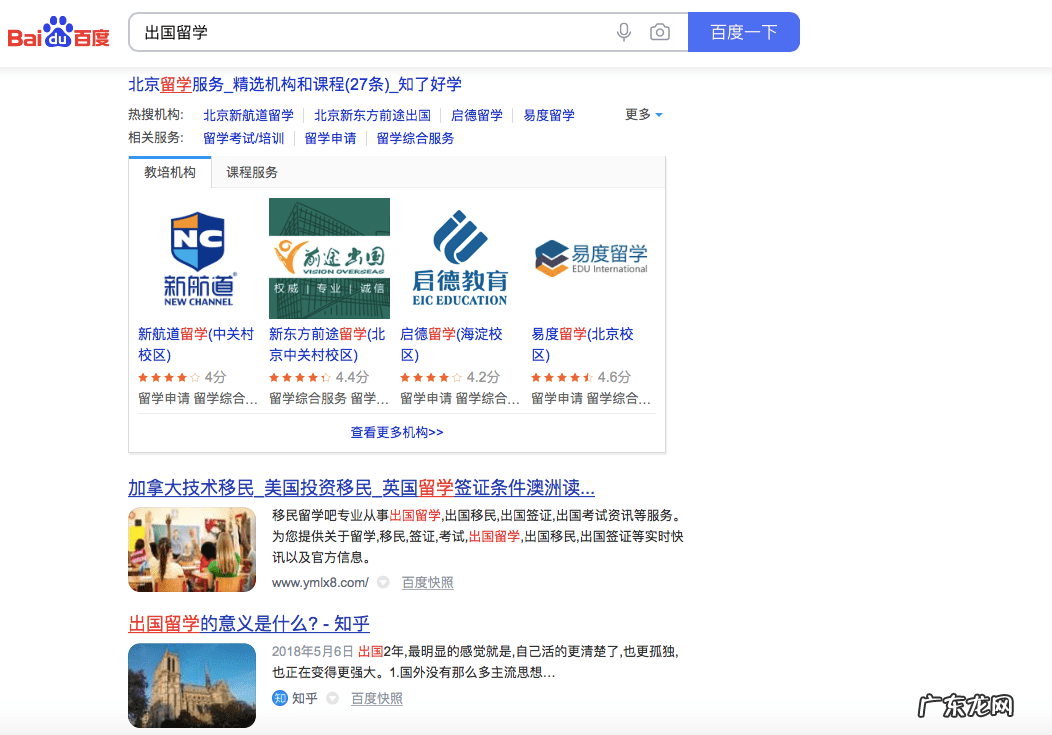Viewport: 1052px width, 735px height.
Task: Start a voice search with the microphone icon
Action: (x=623, y=31)
